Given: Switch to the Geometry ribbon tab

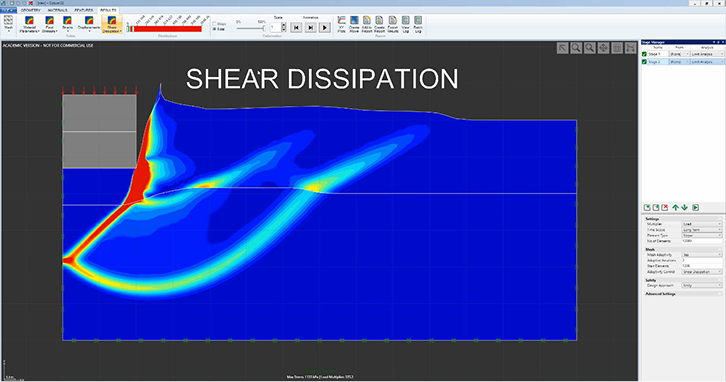Looking at the screenshot, I should click(31, 10).
